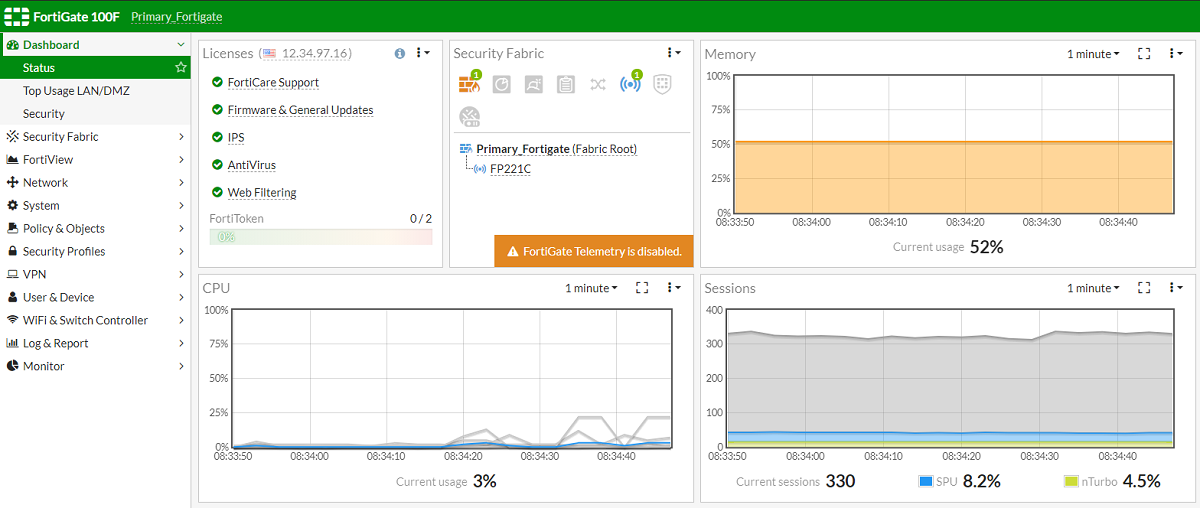Expand the System menu chevron
This screenshot has width=1200, height=508.
181,206
